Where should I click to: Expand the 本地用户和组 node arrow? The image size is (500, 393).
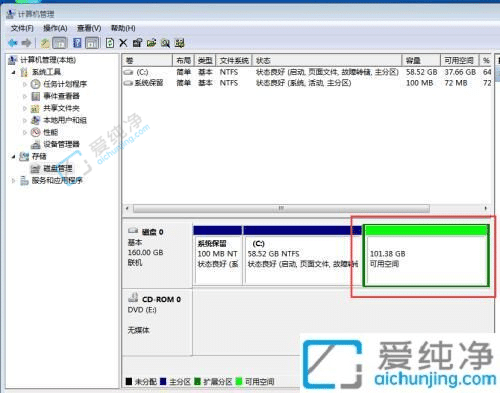click(x=25, y=120)
